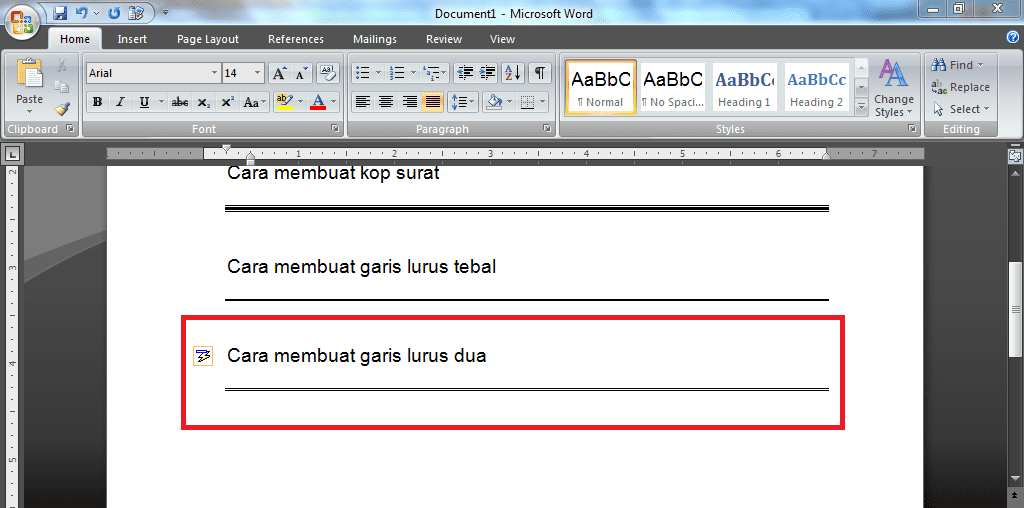Increase paragraph indent
This screenshot has width=1024, height=508.
487,72
